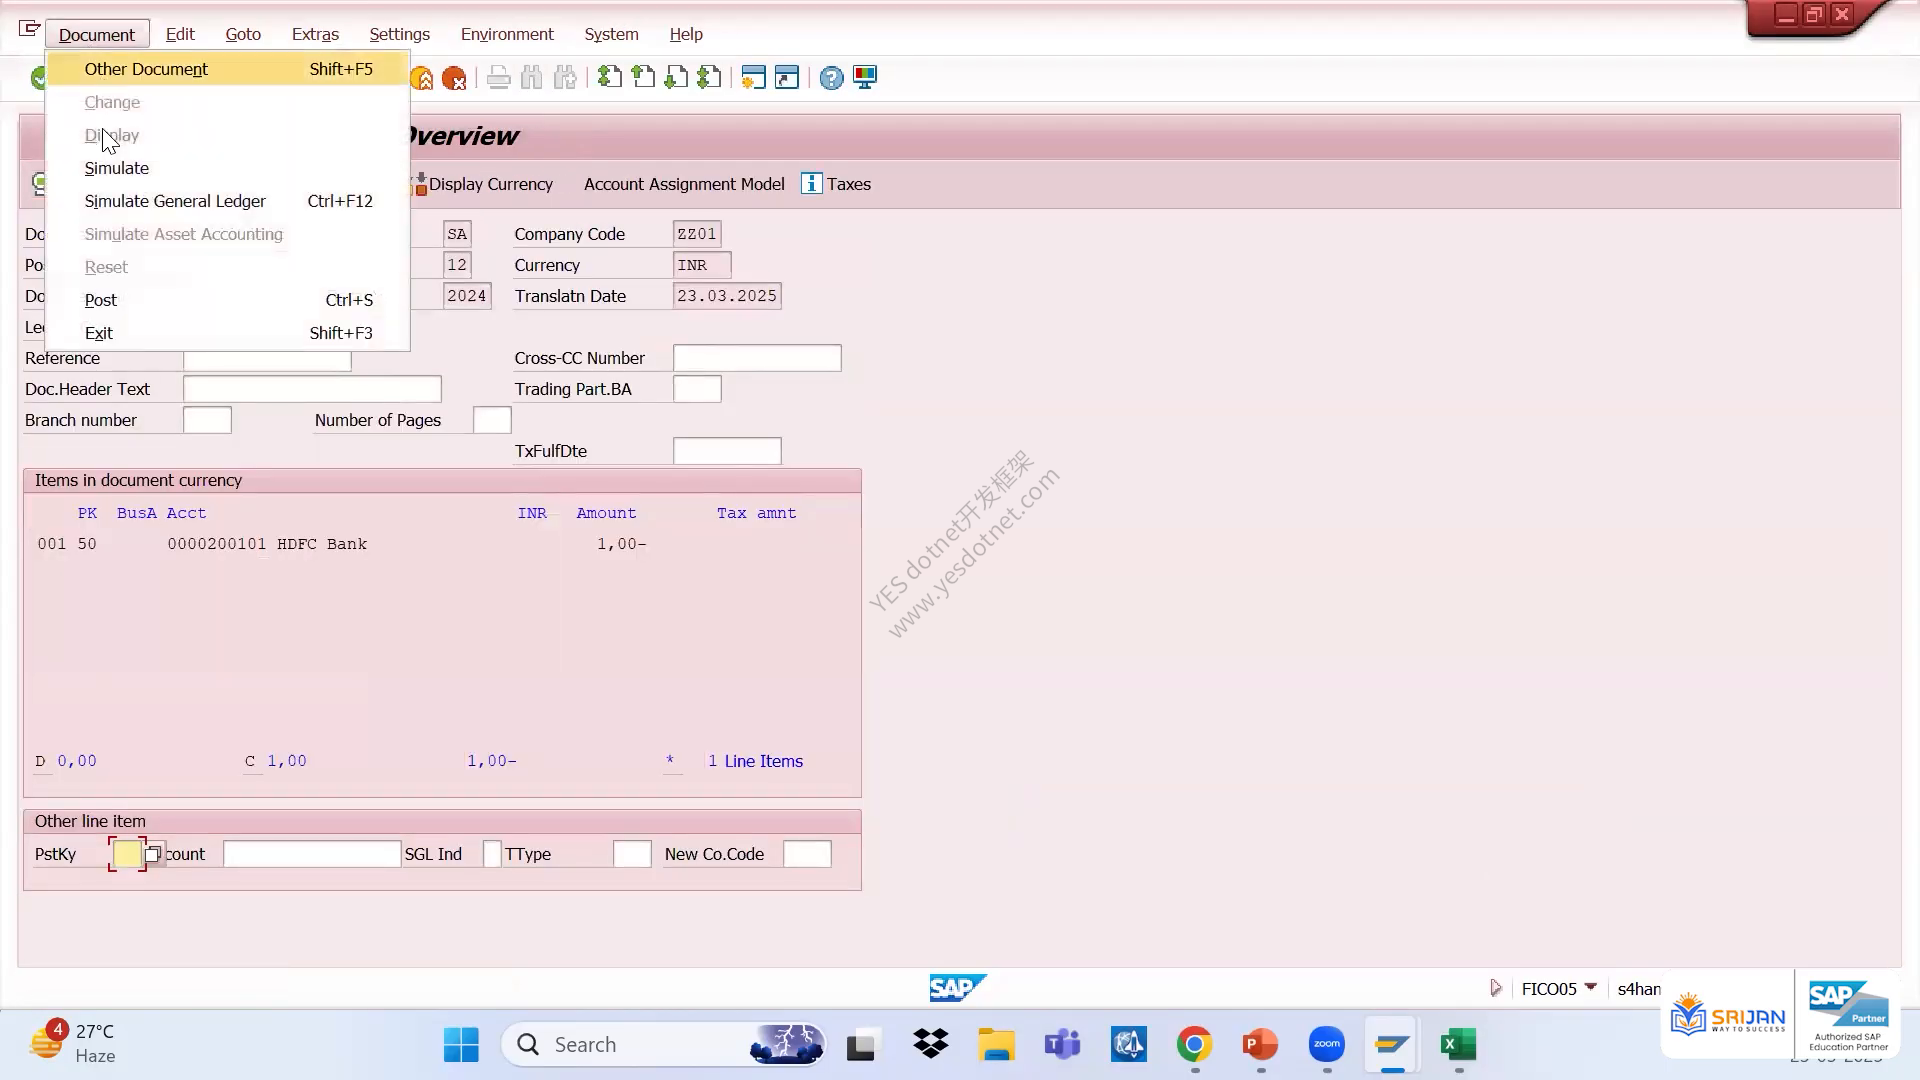Click the Account Assignment Model button
The image size is (1920, 1080).
[x=684, y=184]
